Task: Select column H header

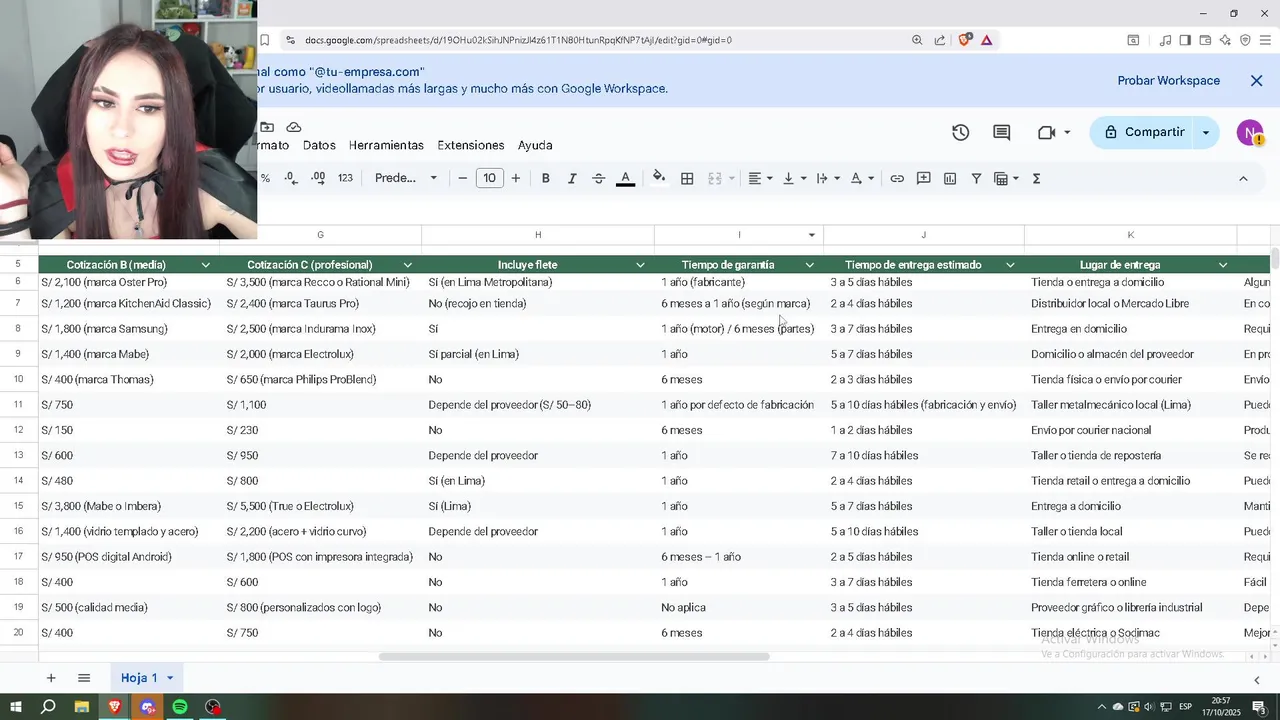Action: coord(538,235)
